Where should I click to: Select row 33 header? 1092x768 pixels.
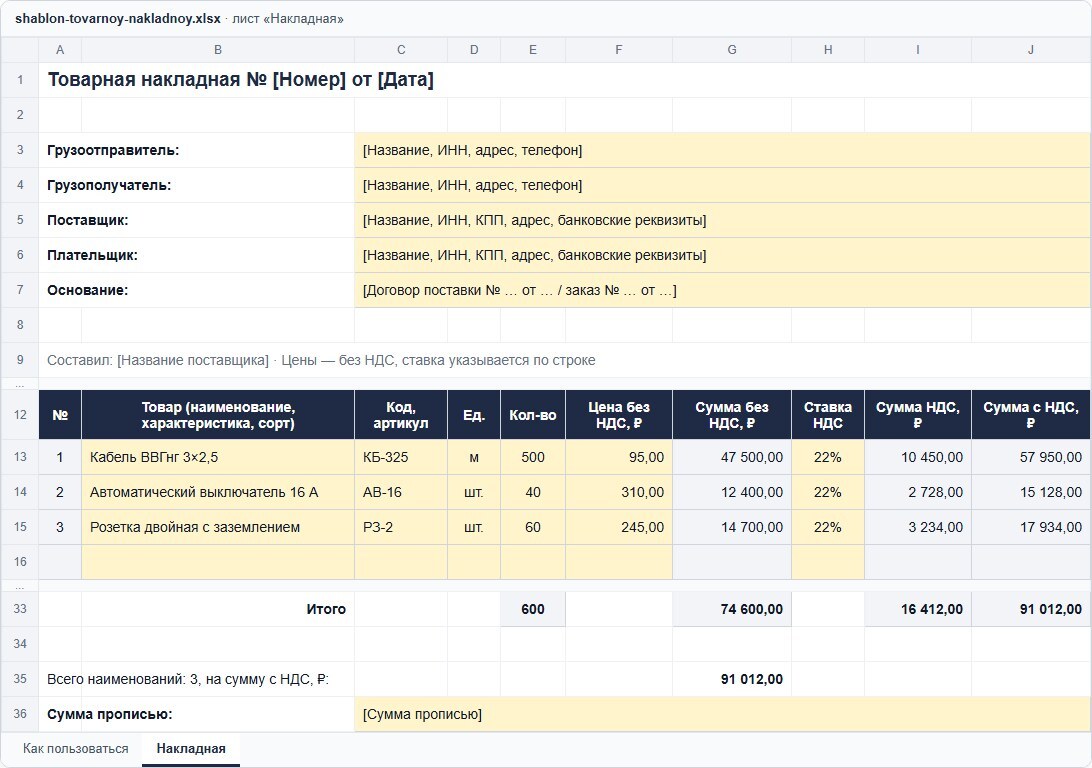[20, 609]
